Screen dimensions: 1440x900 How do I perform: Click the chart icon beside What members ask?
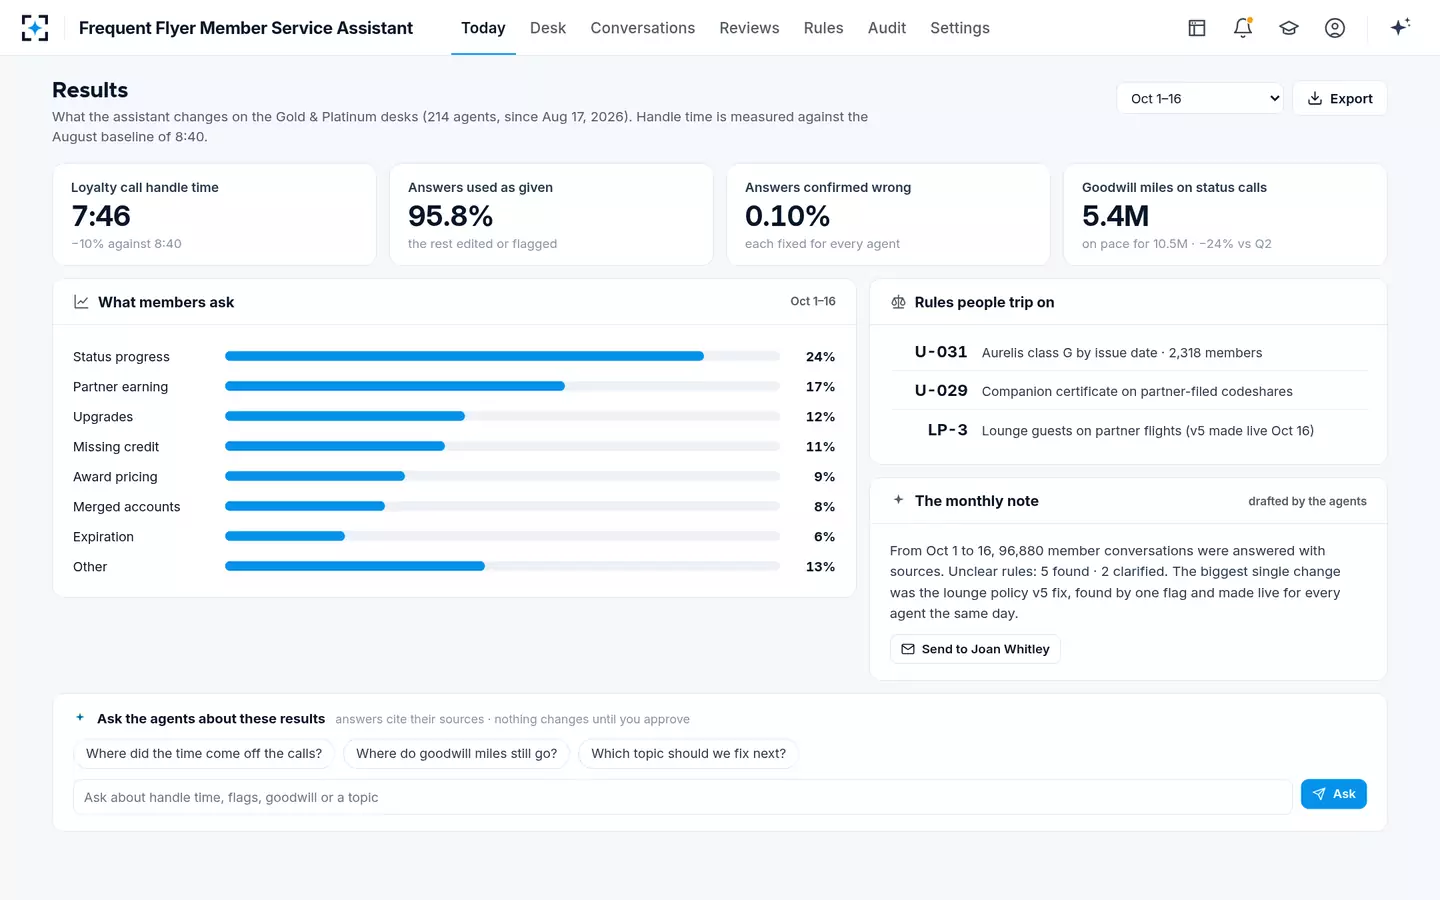coord(81,302)
